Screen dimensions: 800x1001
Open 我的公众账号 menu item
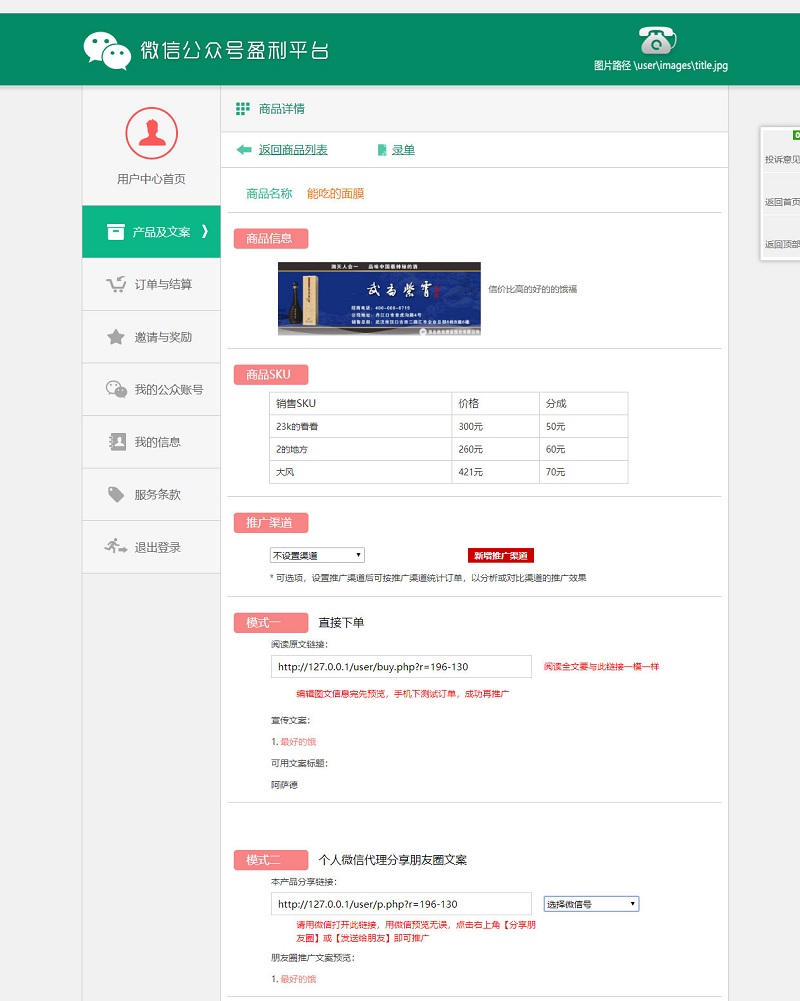click(168, 390)
